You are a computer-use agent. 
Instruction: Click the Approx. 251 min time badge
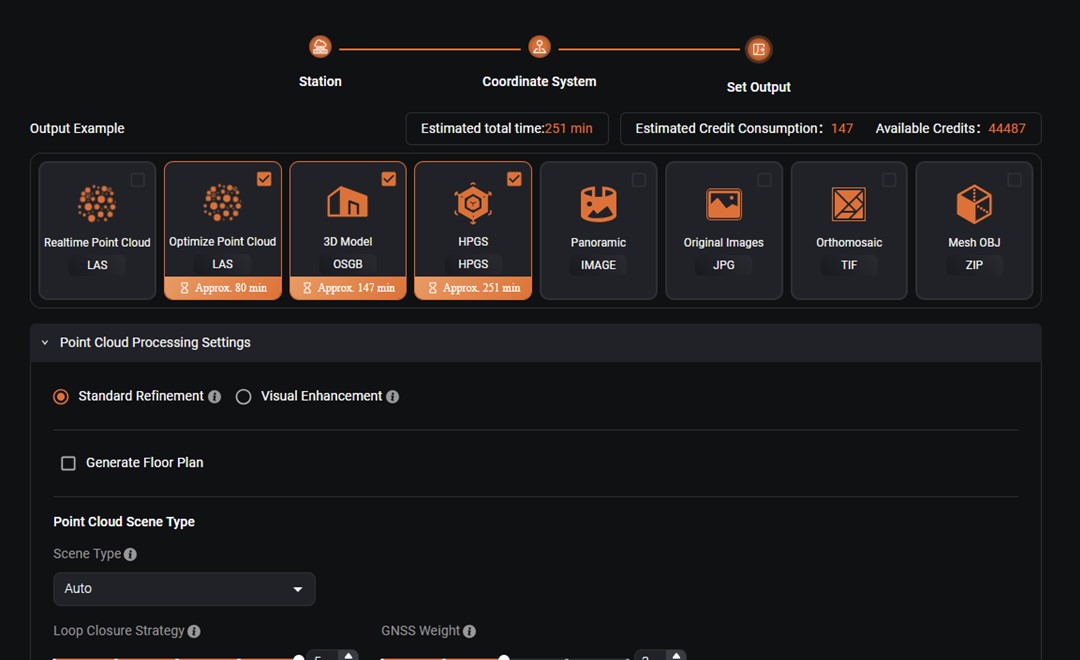click(473, 288)
